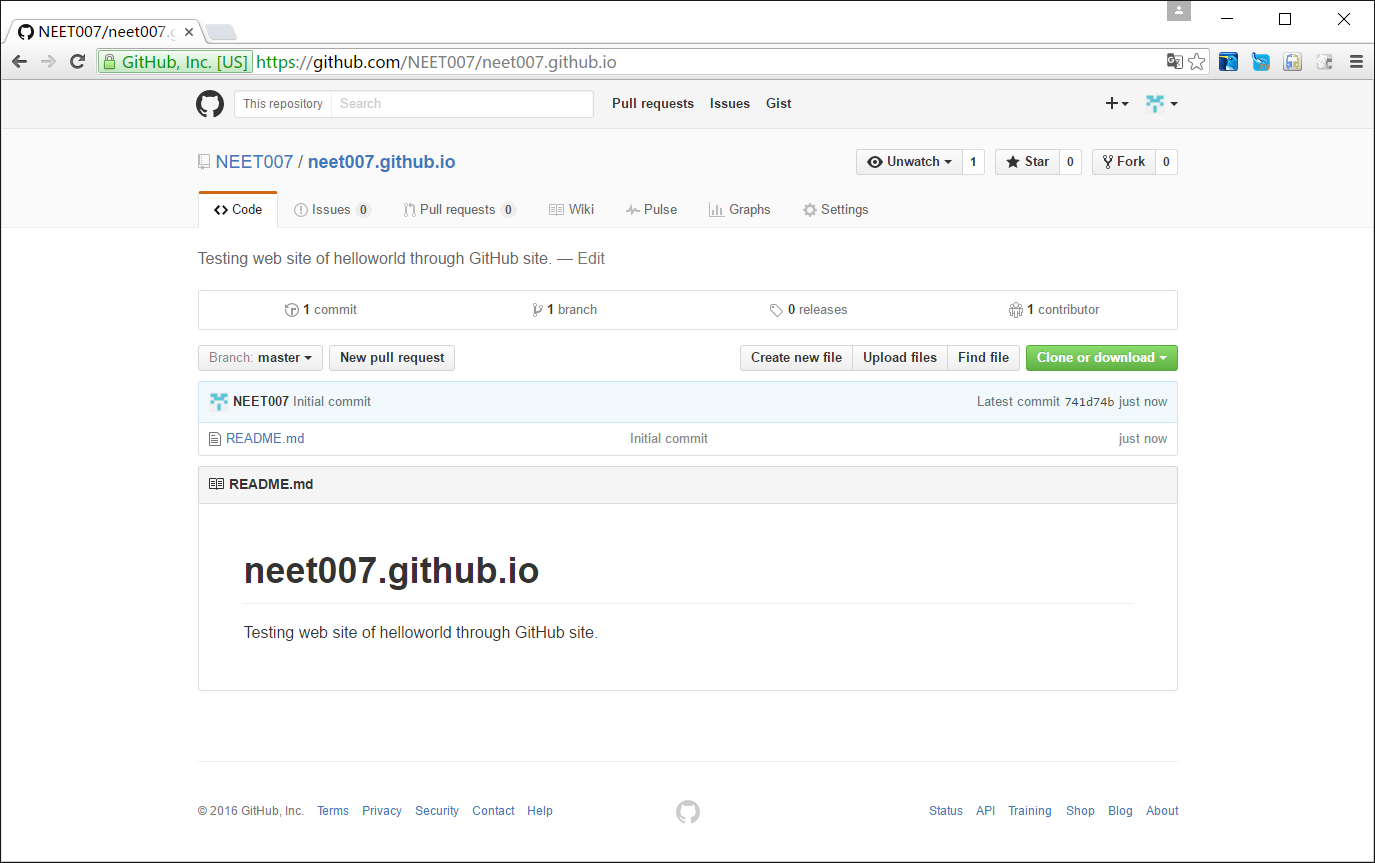
Task: Open footer Help link
Action: [x=540, y=811]
